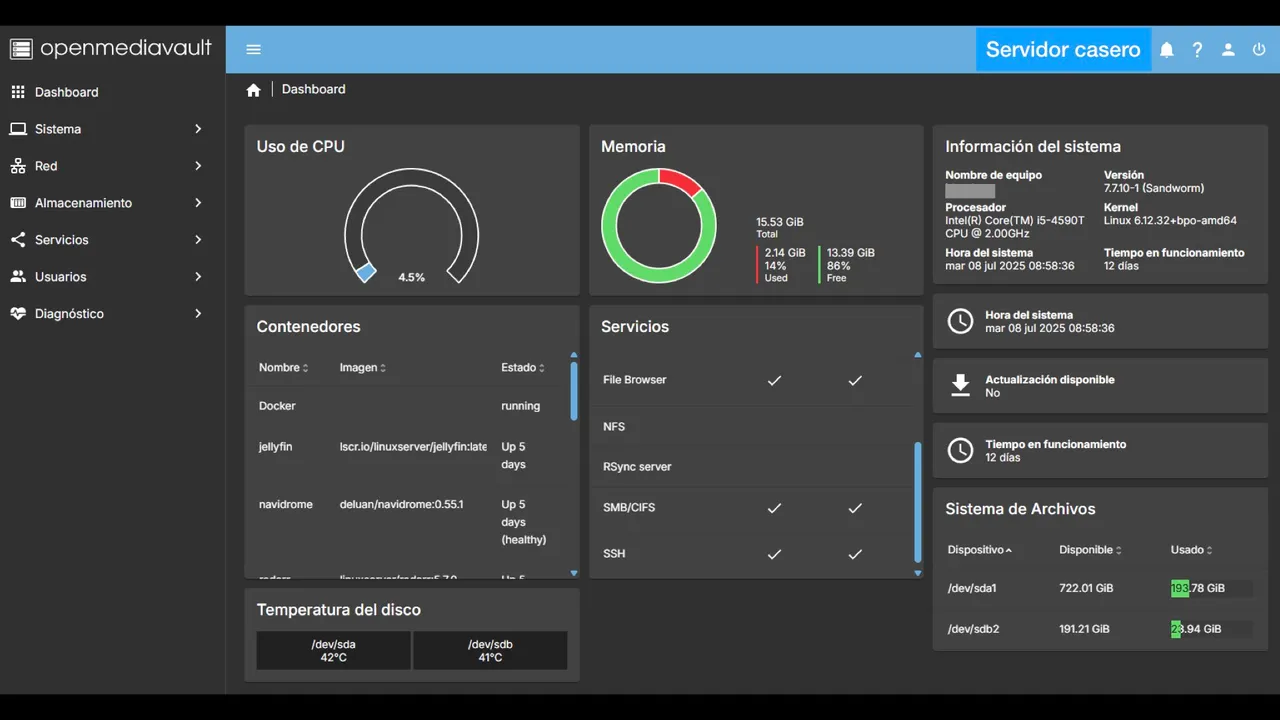The width and height of the screenshot is (1280, 720).
Task: Click the /dev/sda1 used space bar
Action: click(x=1211, y=588)
